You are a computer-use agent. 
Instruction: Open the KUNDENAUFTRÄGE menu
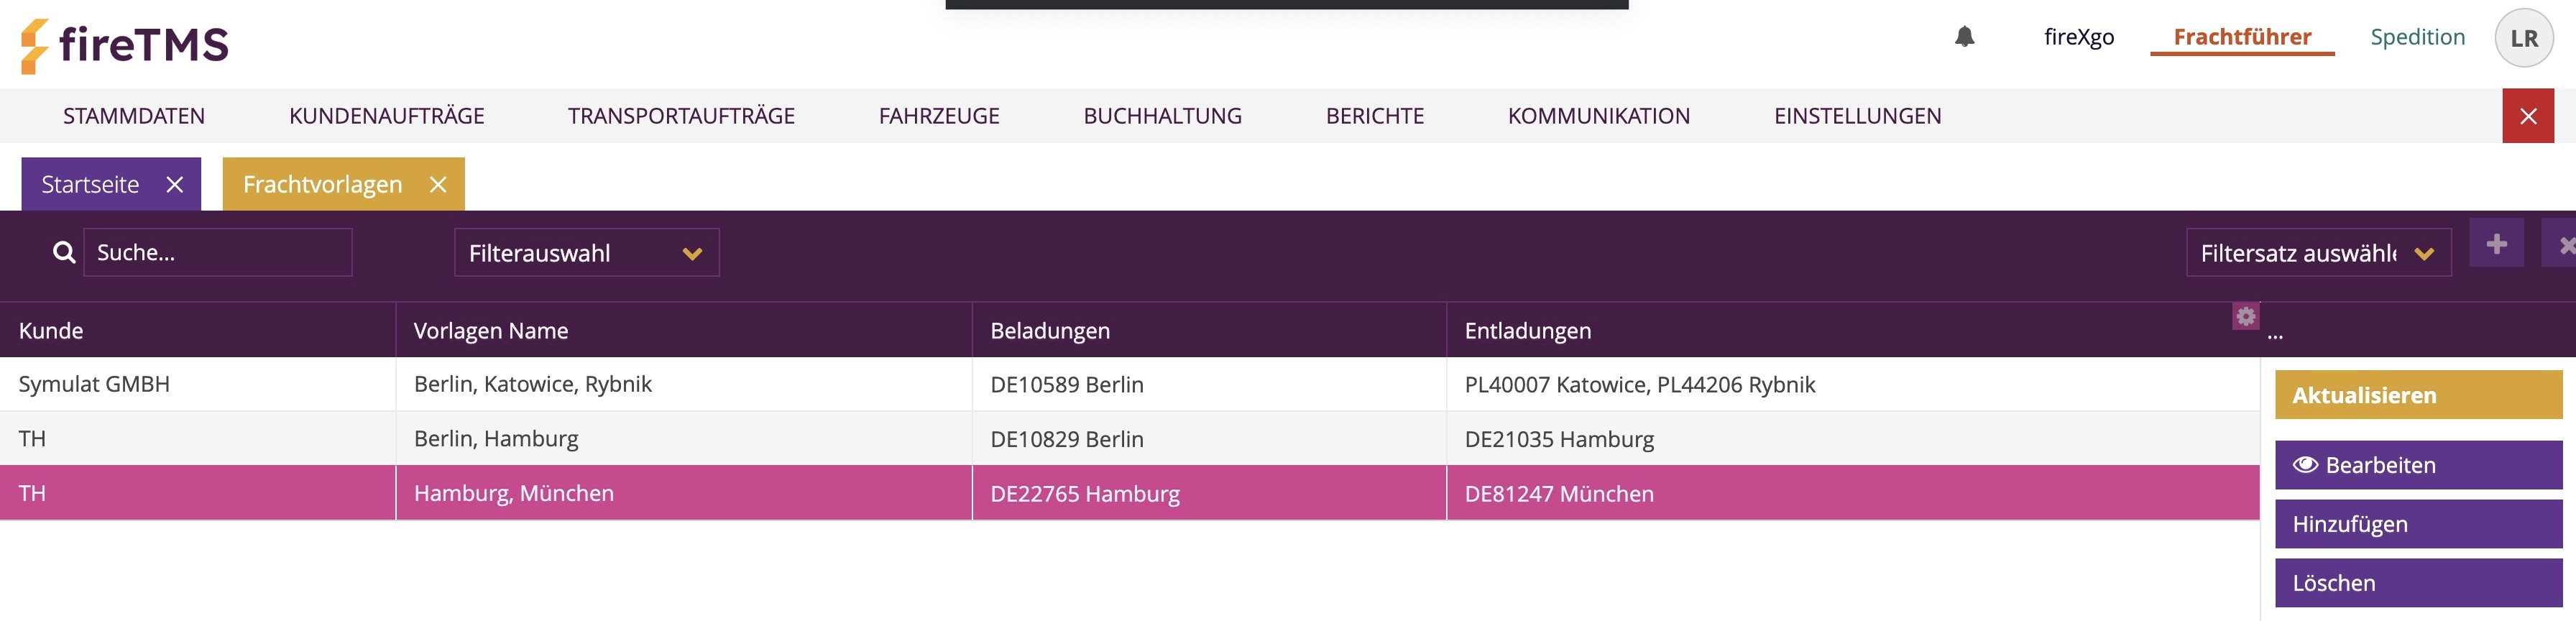[387, 116]
